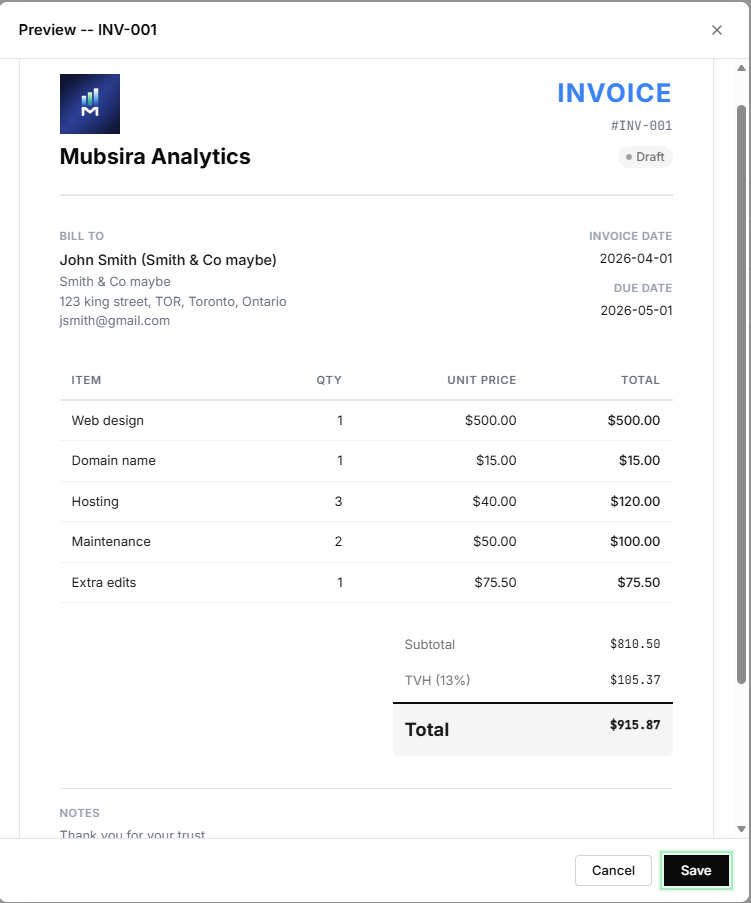Click the Maintenance total $100.00
The height and width of the screenshot is (903, 751).
[635, 541]
